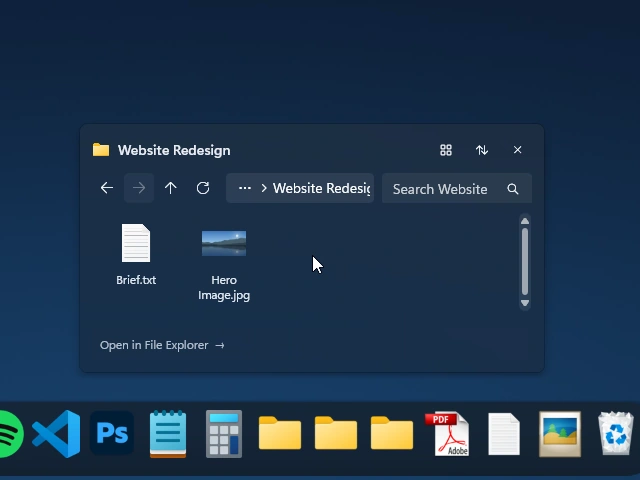This screenshot has width=640, height=480.
Task: Go up one folder level
Action: pos(171,188)
